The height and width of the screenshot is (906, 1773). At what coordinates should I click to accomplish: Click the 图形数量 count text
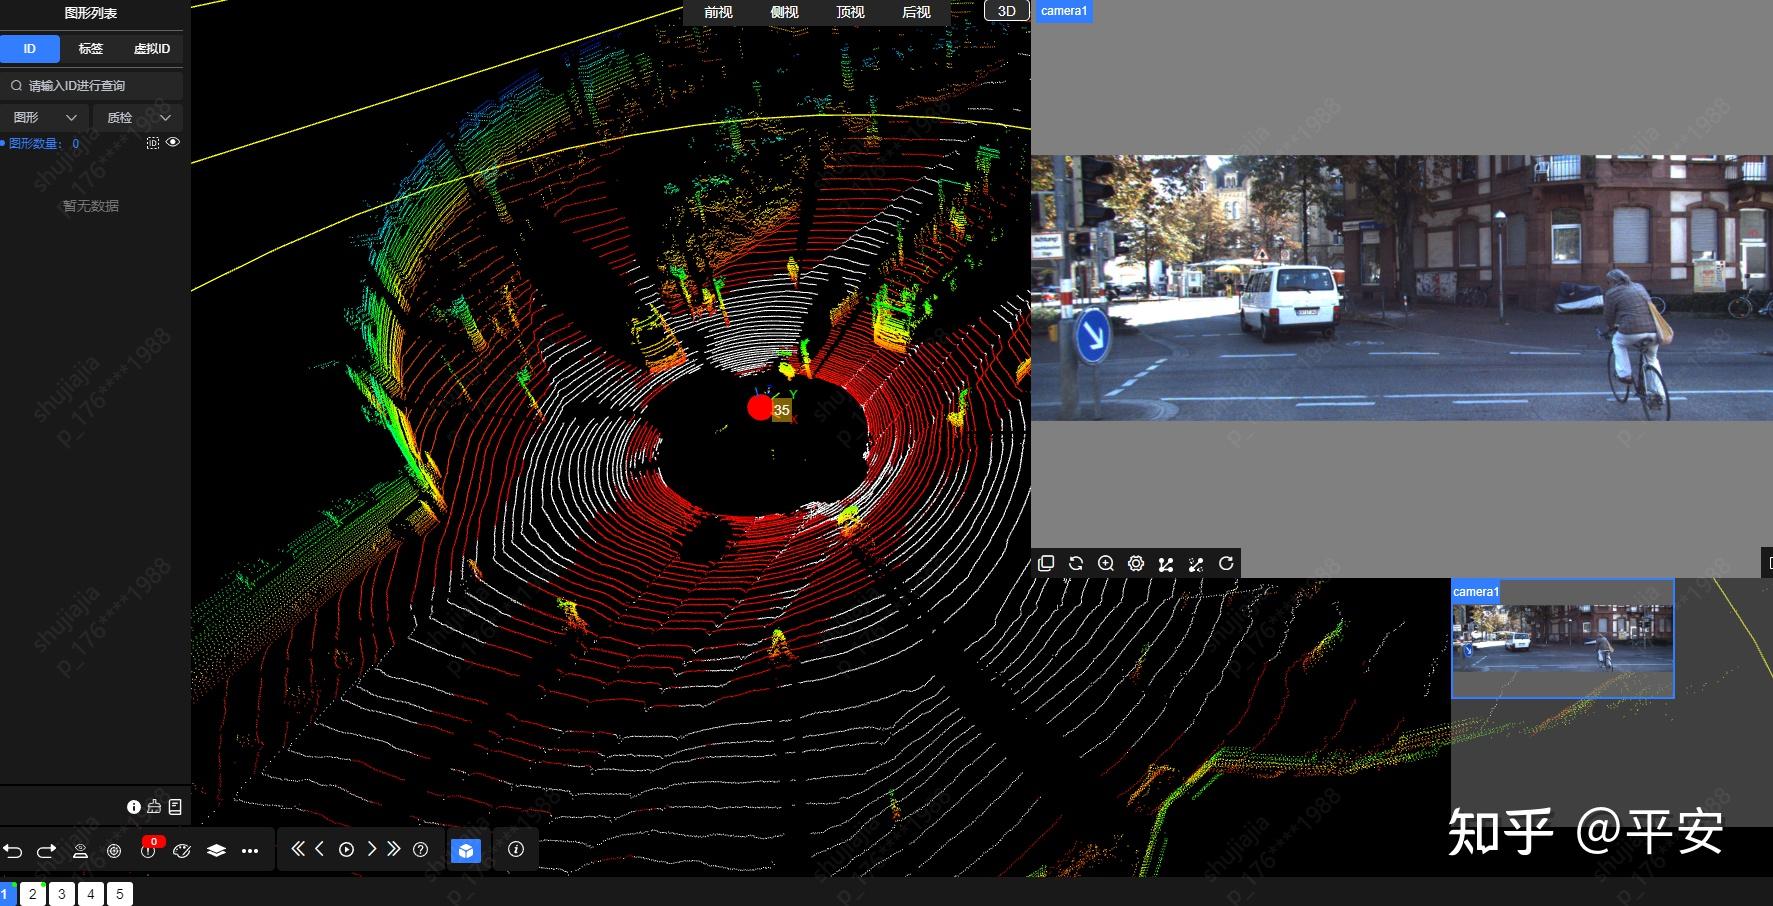coord(44,143)
